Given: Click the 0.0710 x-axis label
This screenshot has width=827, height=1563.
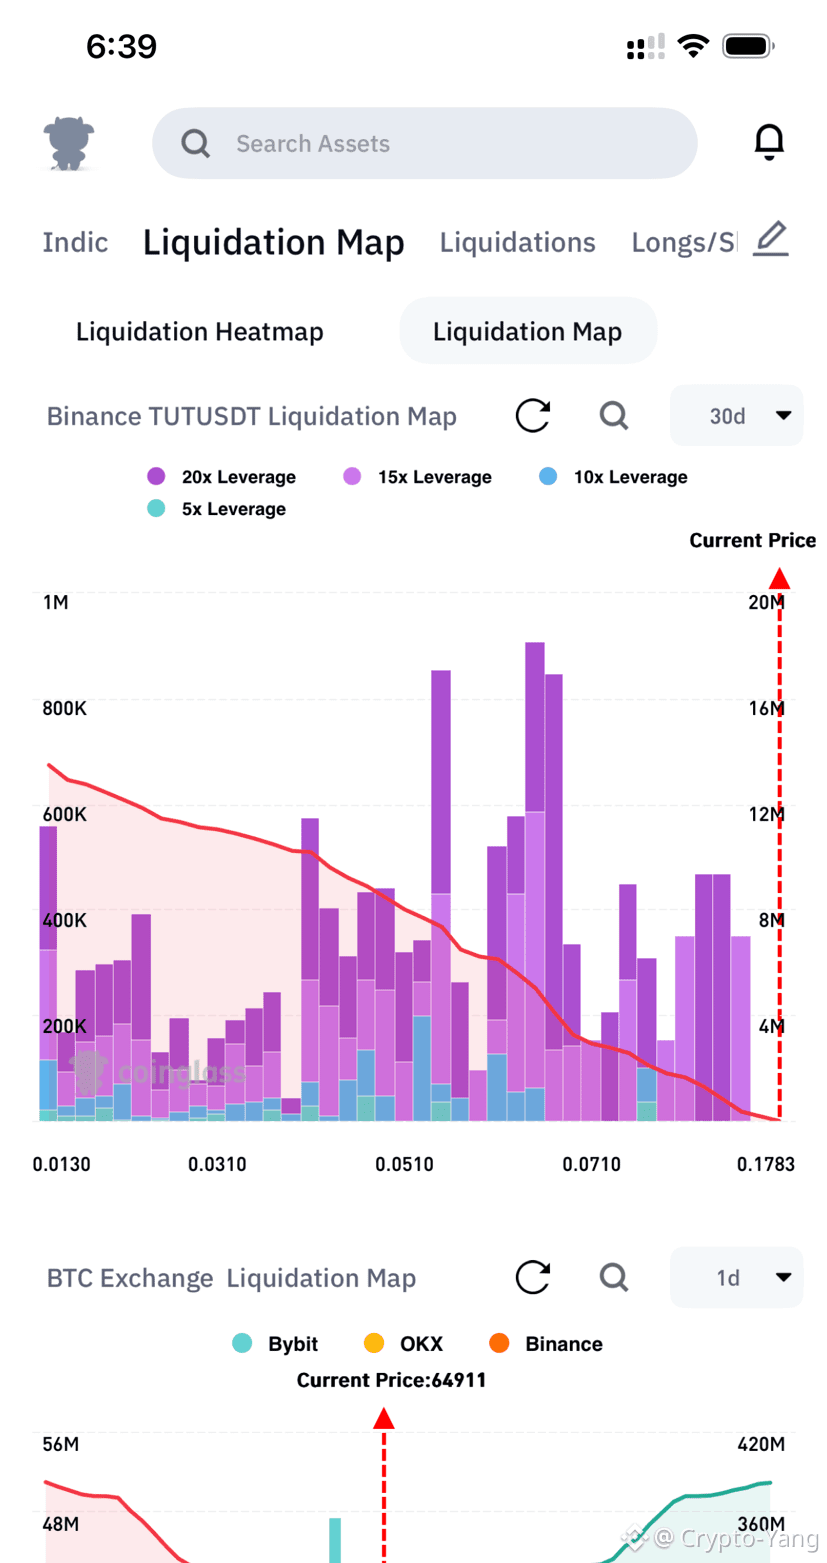Looking at the screenshot, I should point(591,1164).
